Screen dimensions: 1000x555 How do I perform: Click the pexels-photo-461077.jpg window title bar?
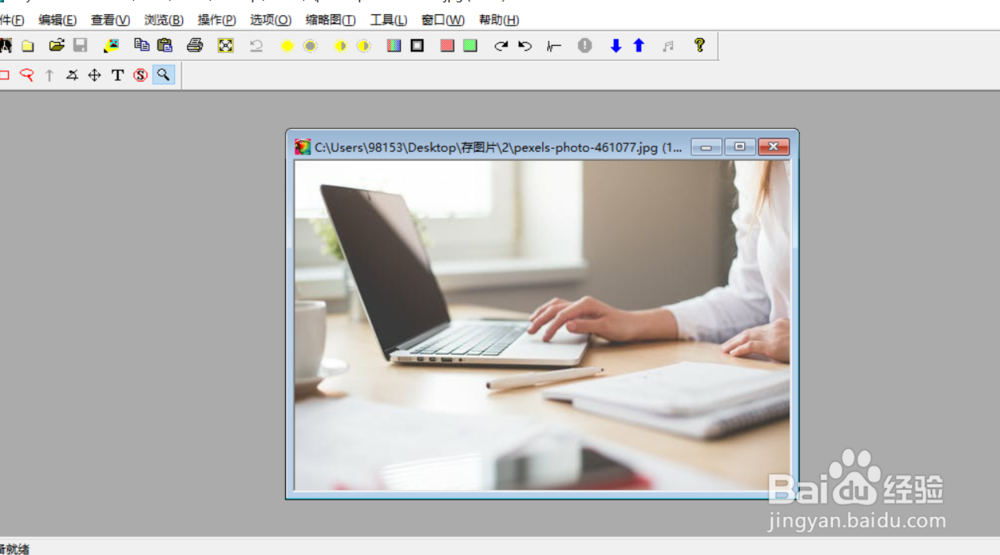pyautogui.click(x=497, y=147)
